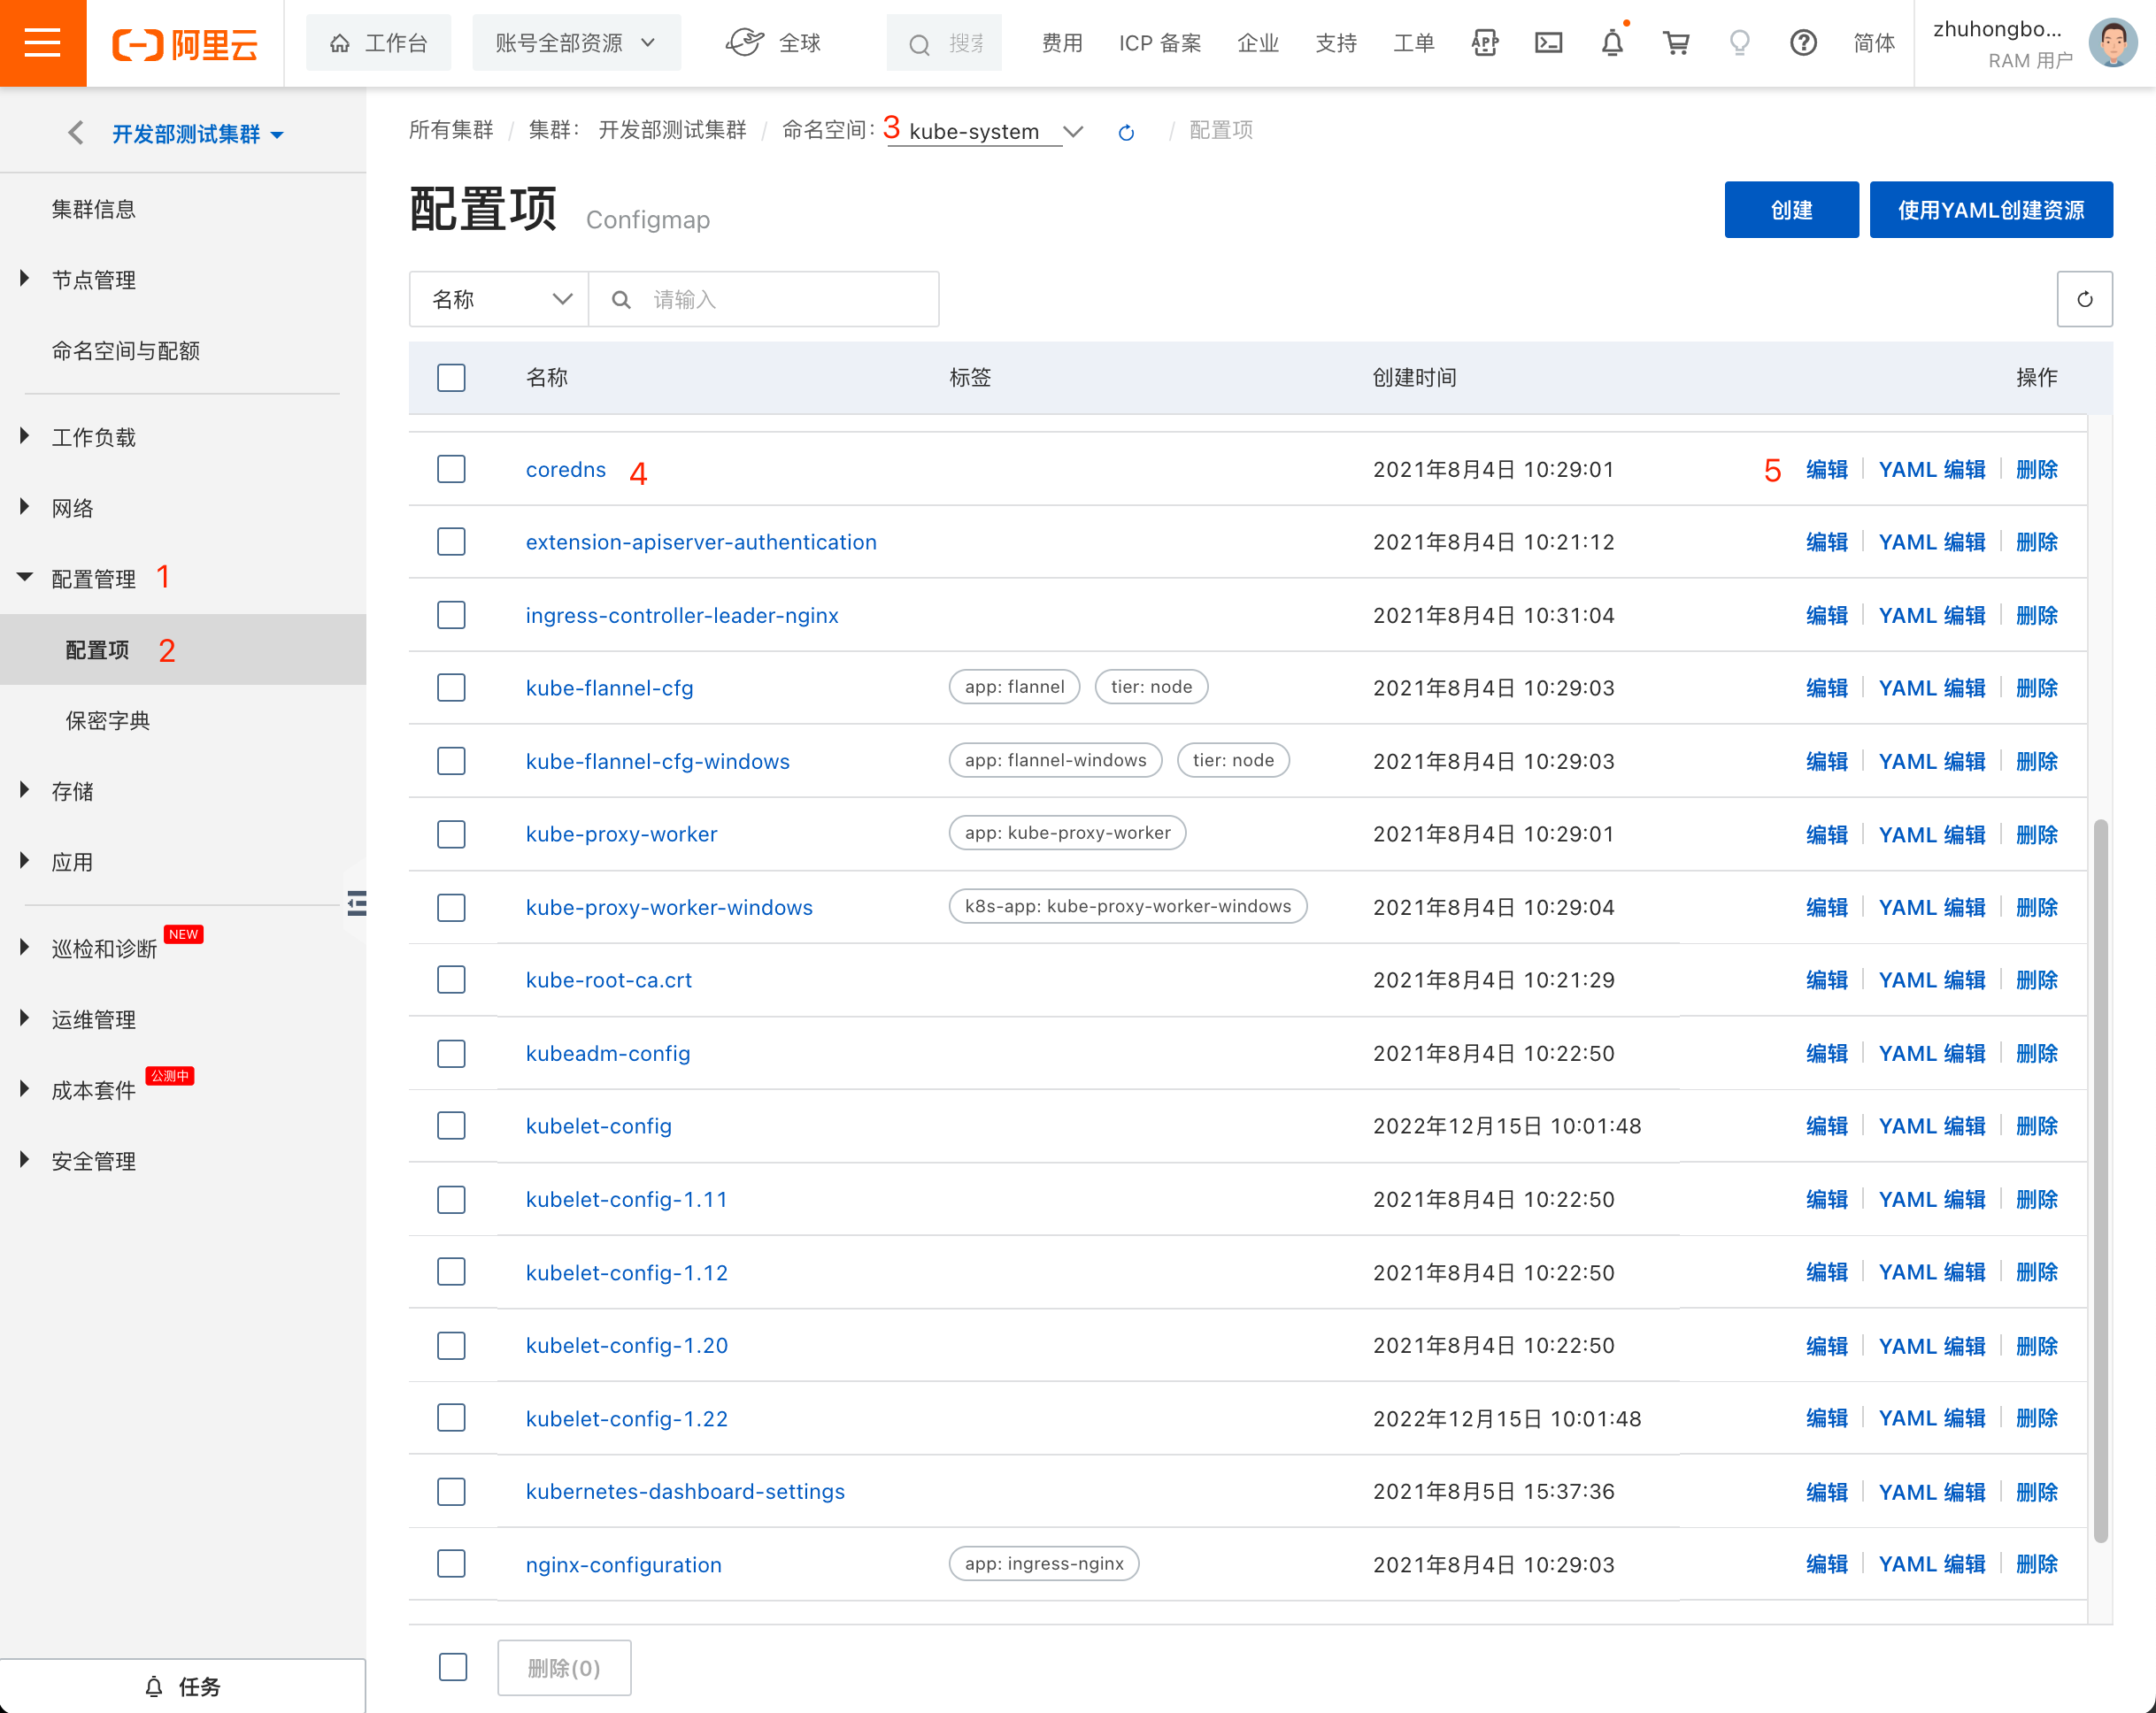Check the ingress-controller-leader-nginx row
The width and height of the screenshot is (2156, 1713).
click(x=451, y=615)
